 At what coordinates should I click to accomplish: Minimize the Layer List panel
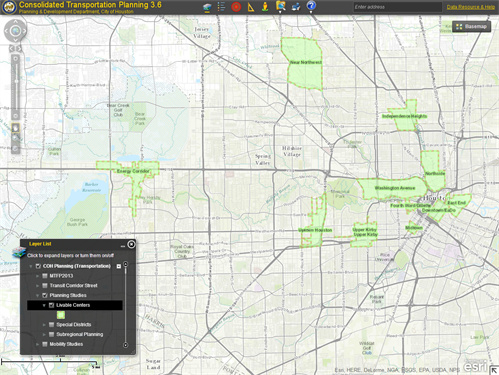[x=123, y=246]
